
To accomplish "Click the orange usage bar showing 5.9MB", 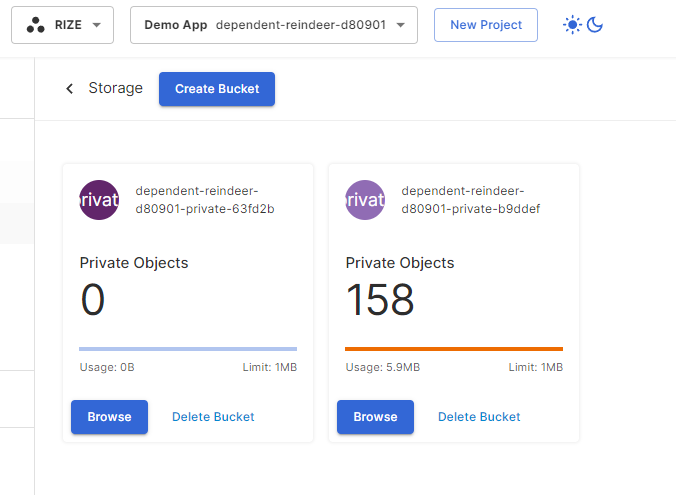I will pos(454,349).
